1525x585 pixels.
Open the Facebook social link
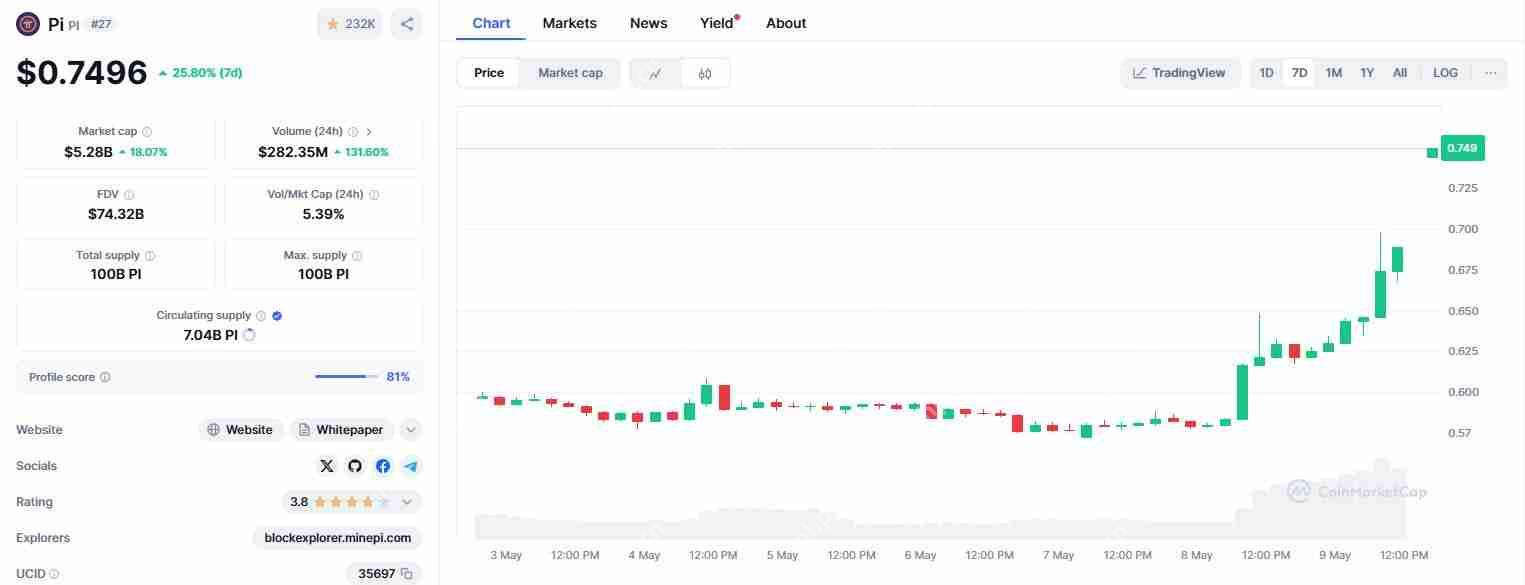[383, 466]
